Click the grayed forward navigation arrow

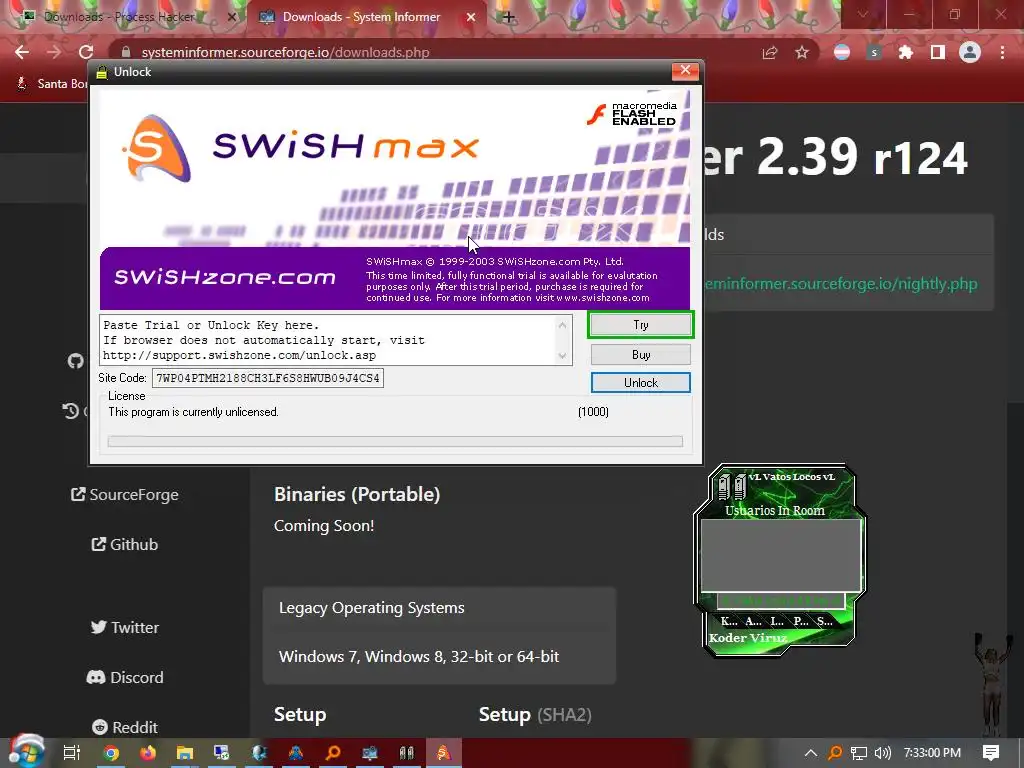[x=54, y=52]
